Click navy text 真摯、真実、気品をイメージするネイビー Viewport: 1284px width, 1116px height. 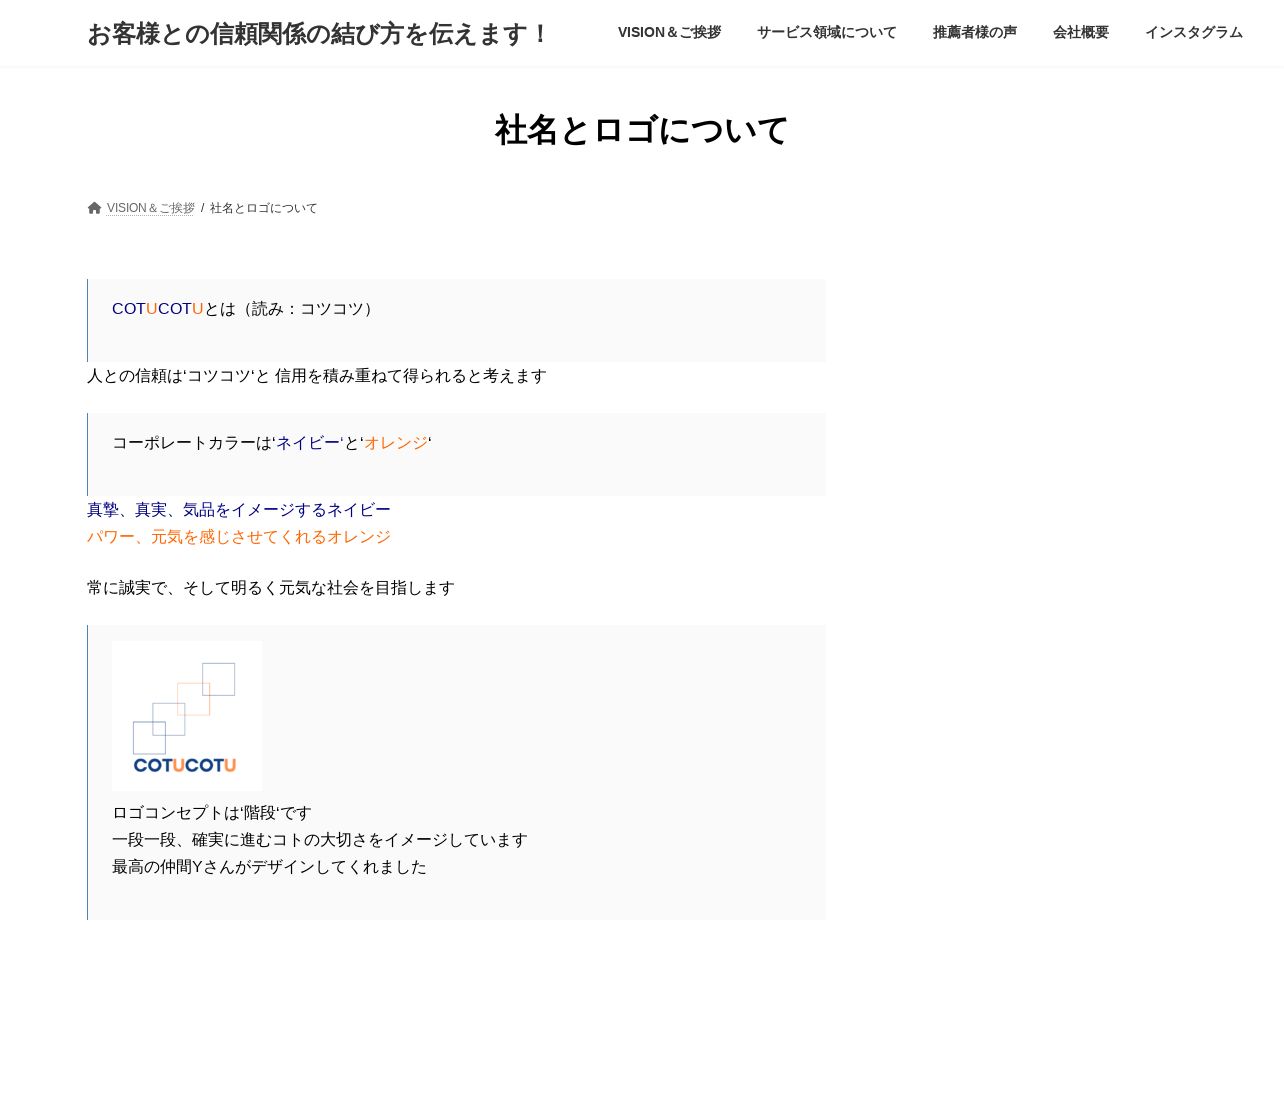click(x=239, y=510)
